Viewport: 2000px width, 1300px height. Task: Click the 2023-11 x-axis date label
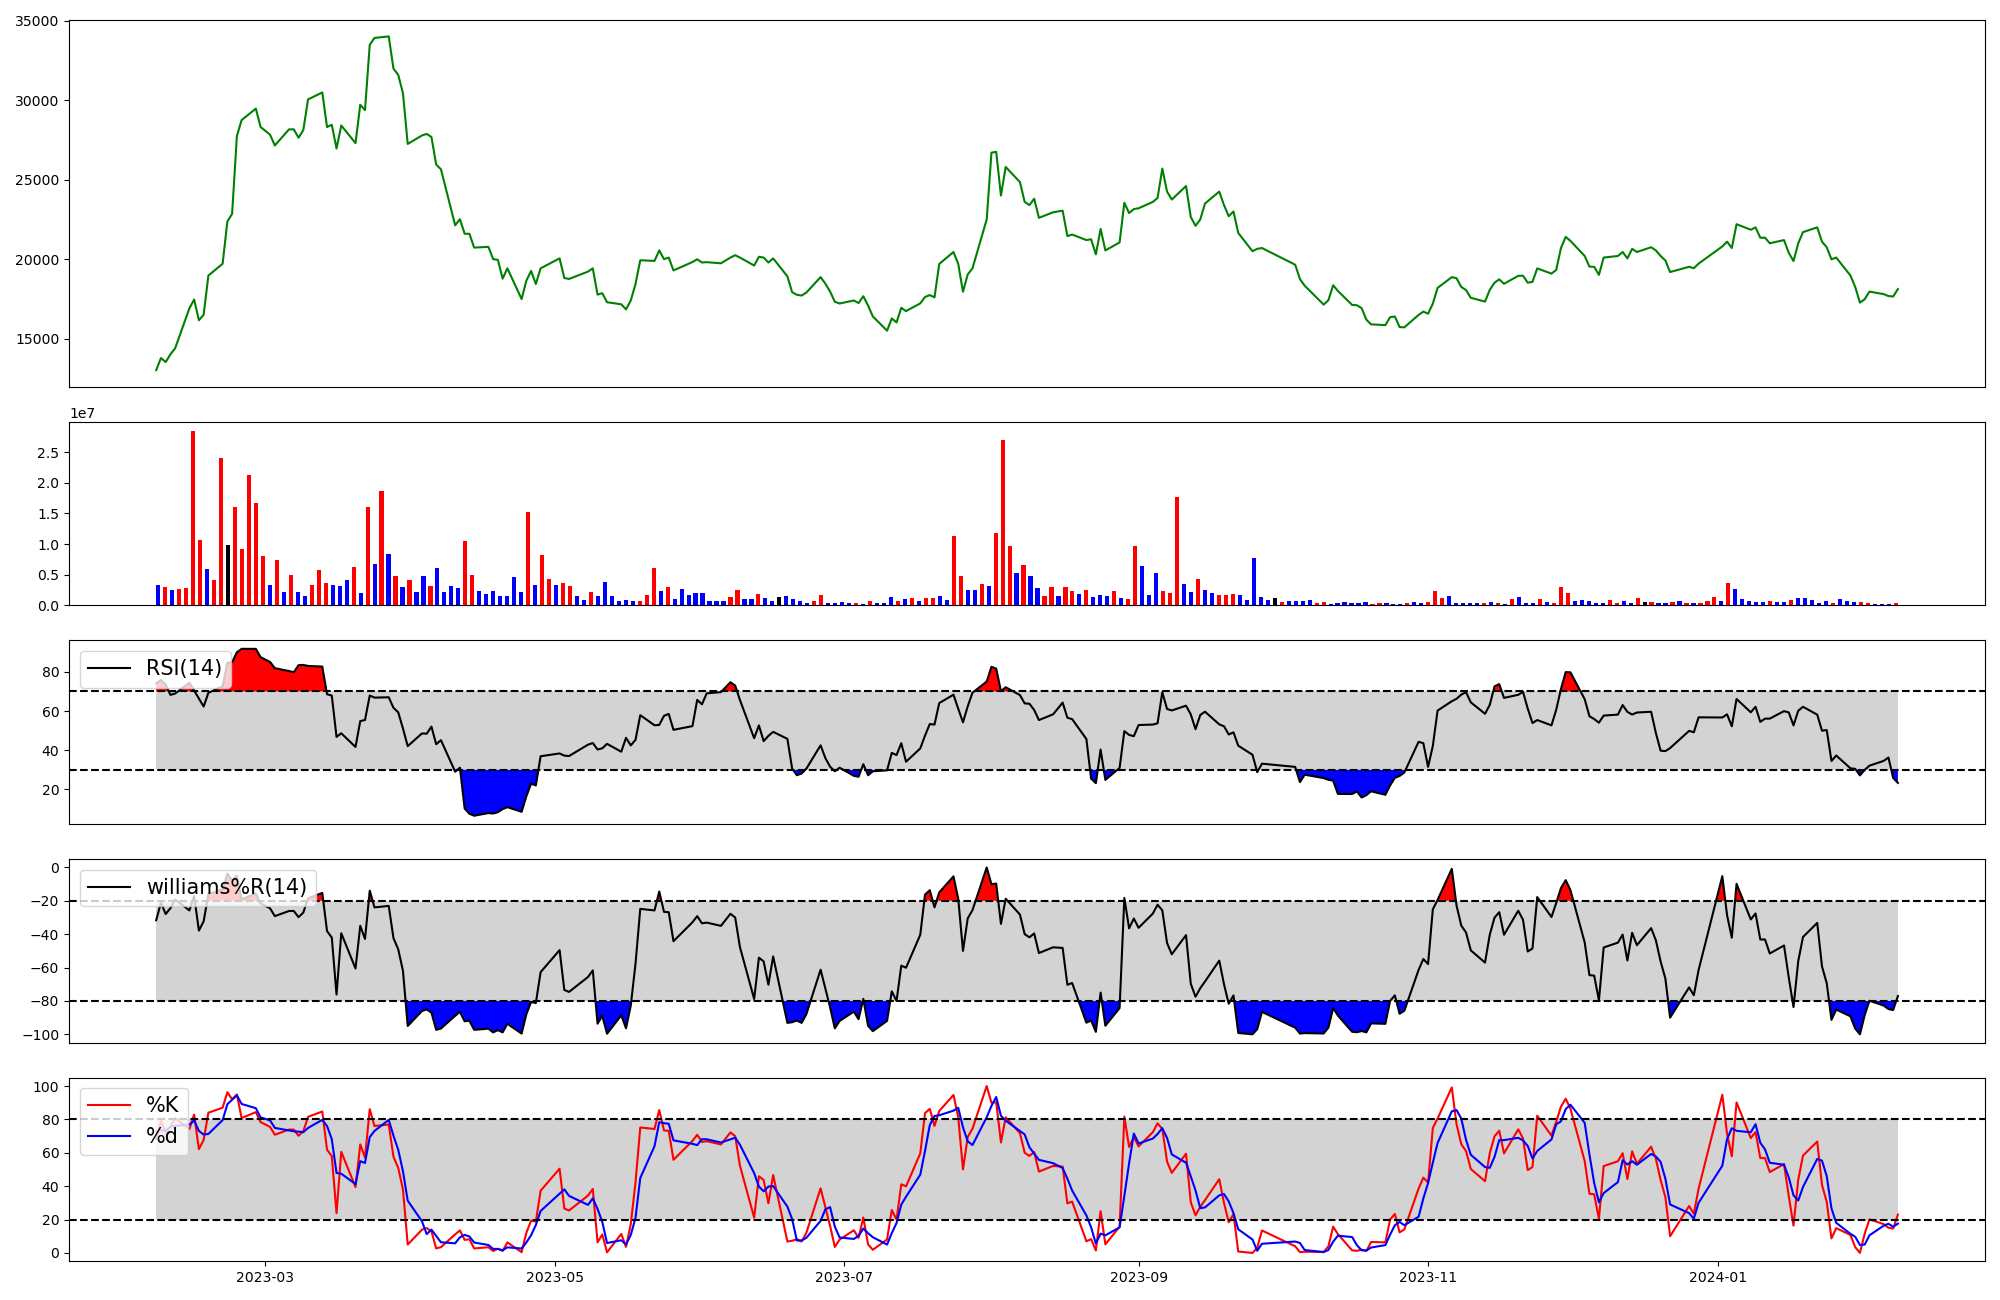pos(1428,1277)
